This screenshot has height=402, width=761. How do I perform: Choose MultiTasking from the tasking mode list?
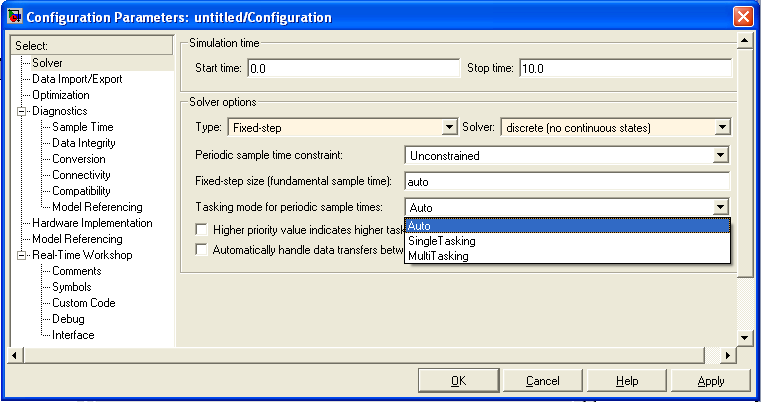439,256
